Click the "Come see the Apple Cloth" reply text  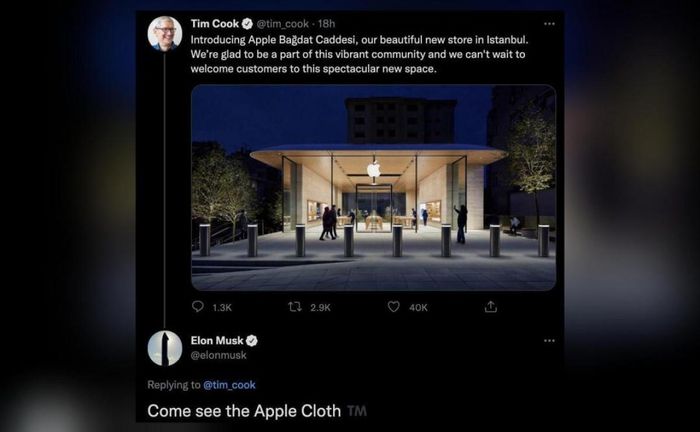pos(245,410)
